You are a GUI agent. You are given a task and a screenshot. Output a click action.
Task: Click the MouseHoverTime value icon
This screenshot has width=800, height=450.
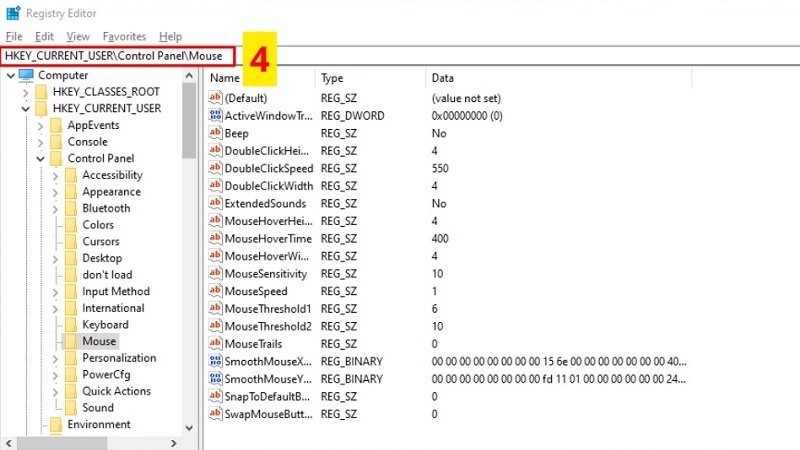(215, 238)
